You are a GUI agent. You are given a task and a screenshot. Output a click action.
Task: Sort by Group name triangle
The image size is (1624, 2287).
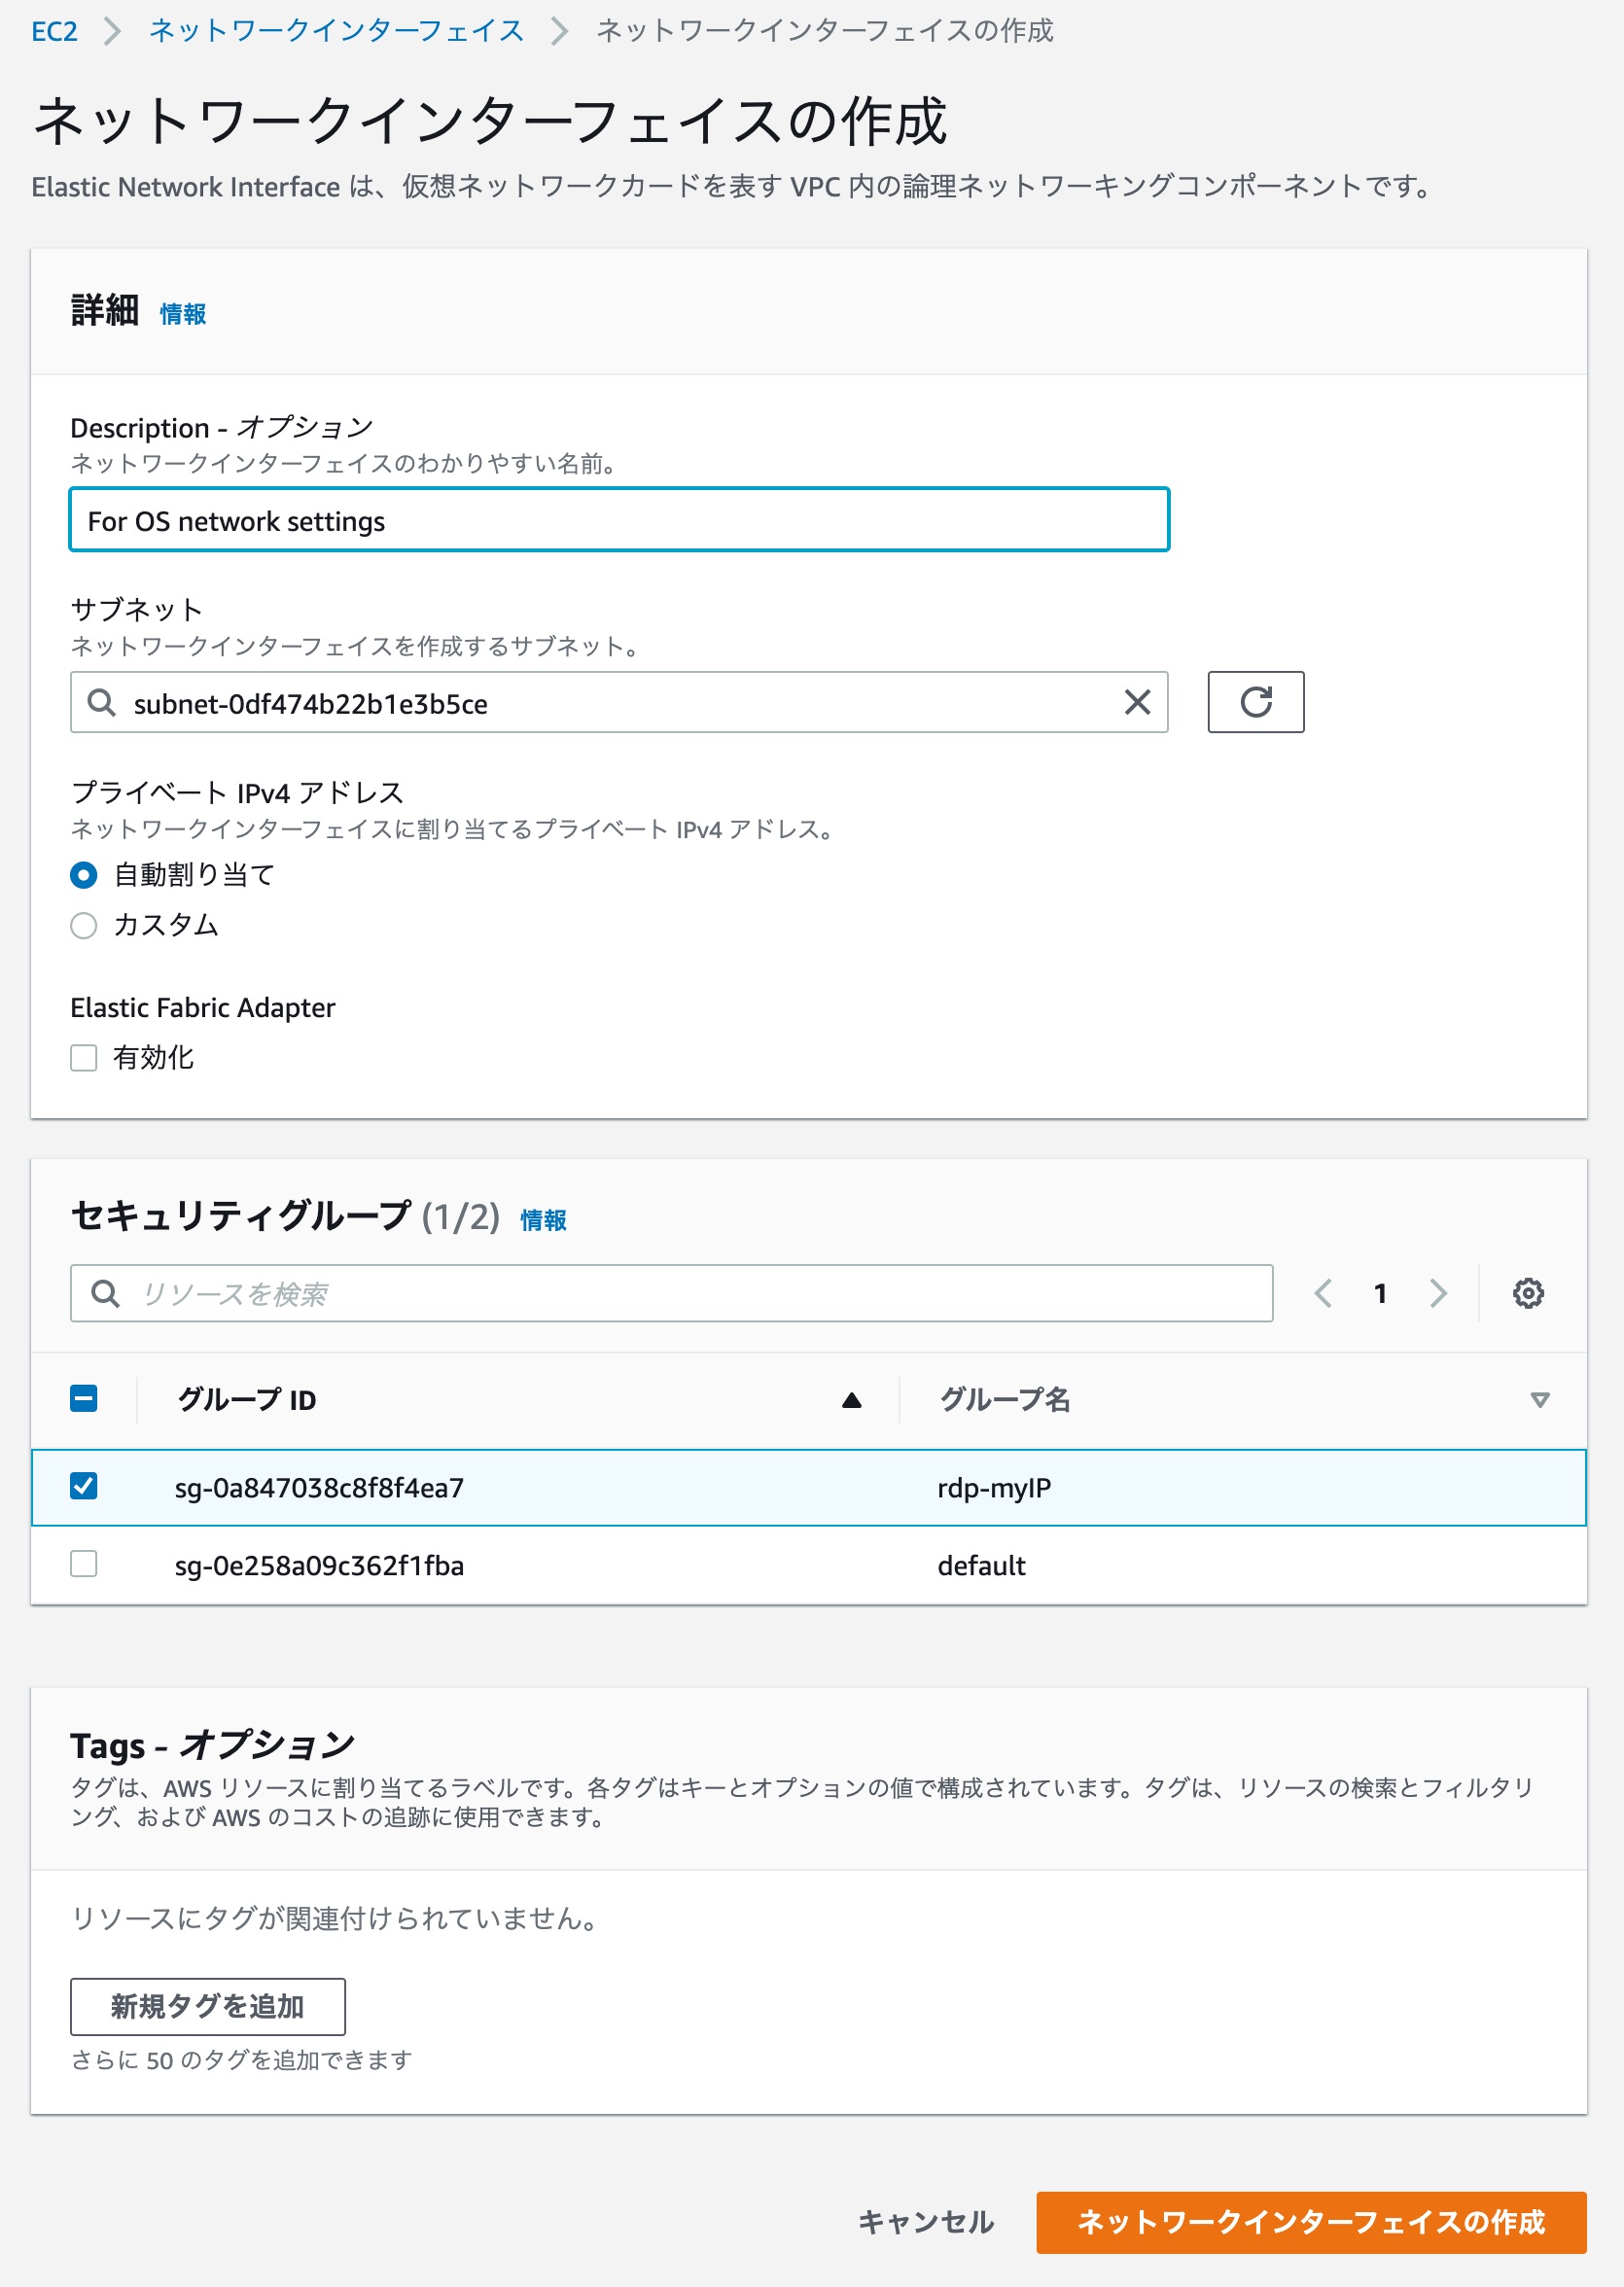click(x=1539, y=1400)
